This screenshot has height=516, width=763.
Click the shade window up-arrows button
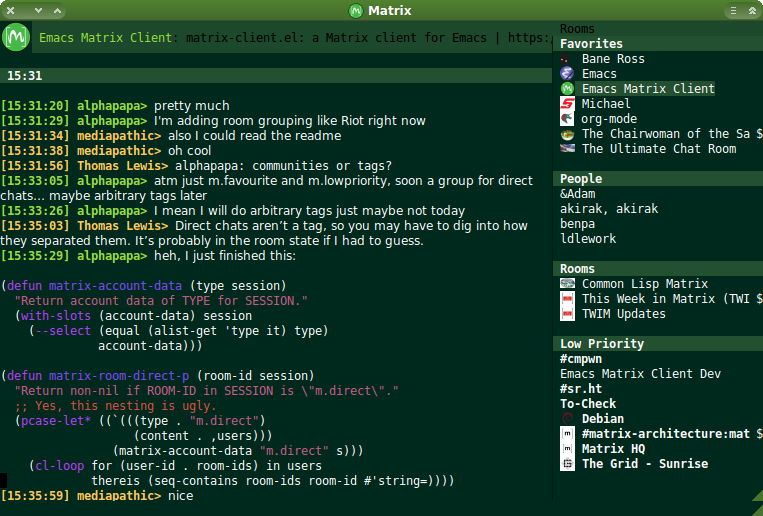pos(752,10)
